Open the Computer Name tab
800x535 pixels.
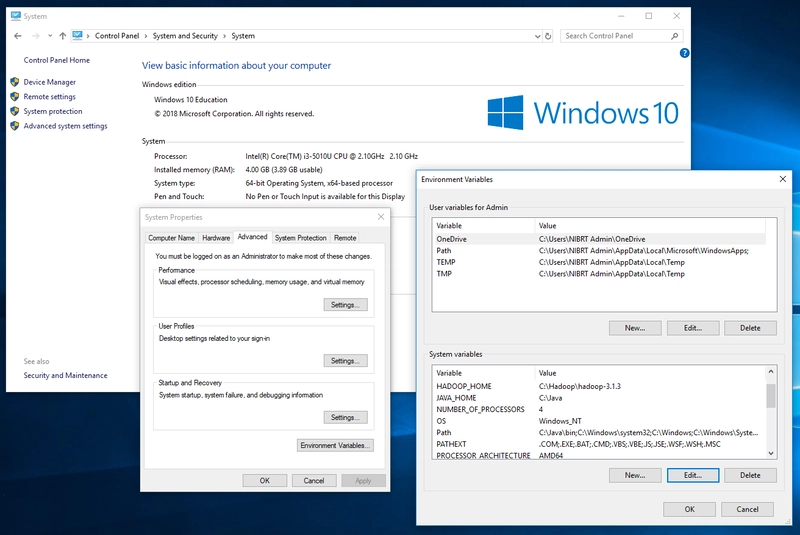tap(172, 238)
